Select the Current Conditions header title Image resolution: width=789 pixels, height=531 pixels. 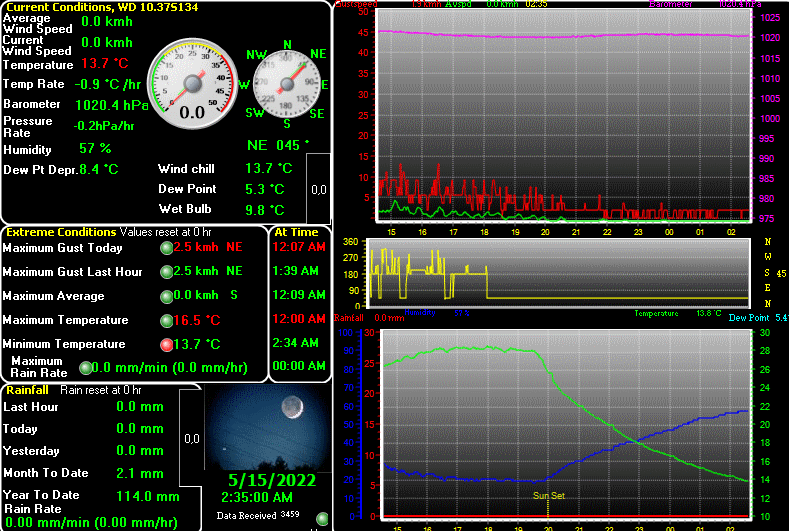(102, 7)
